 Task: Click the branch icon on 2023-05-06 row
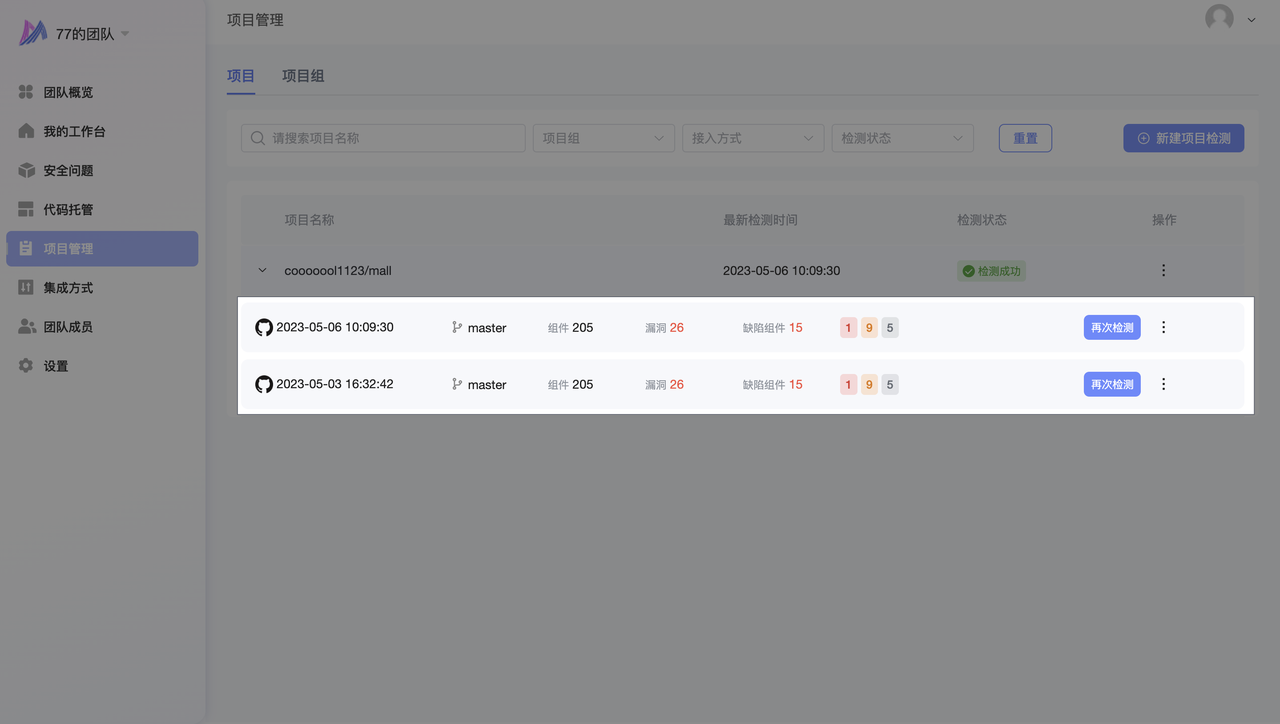(x=457, y=327)
